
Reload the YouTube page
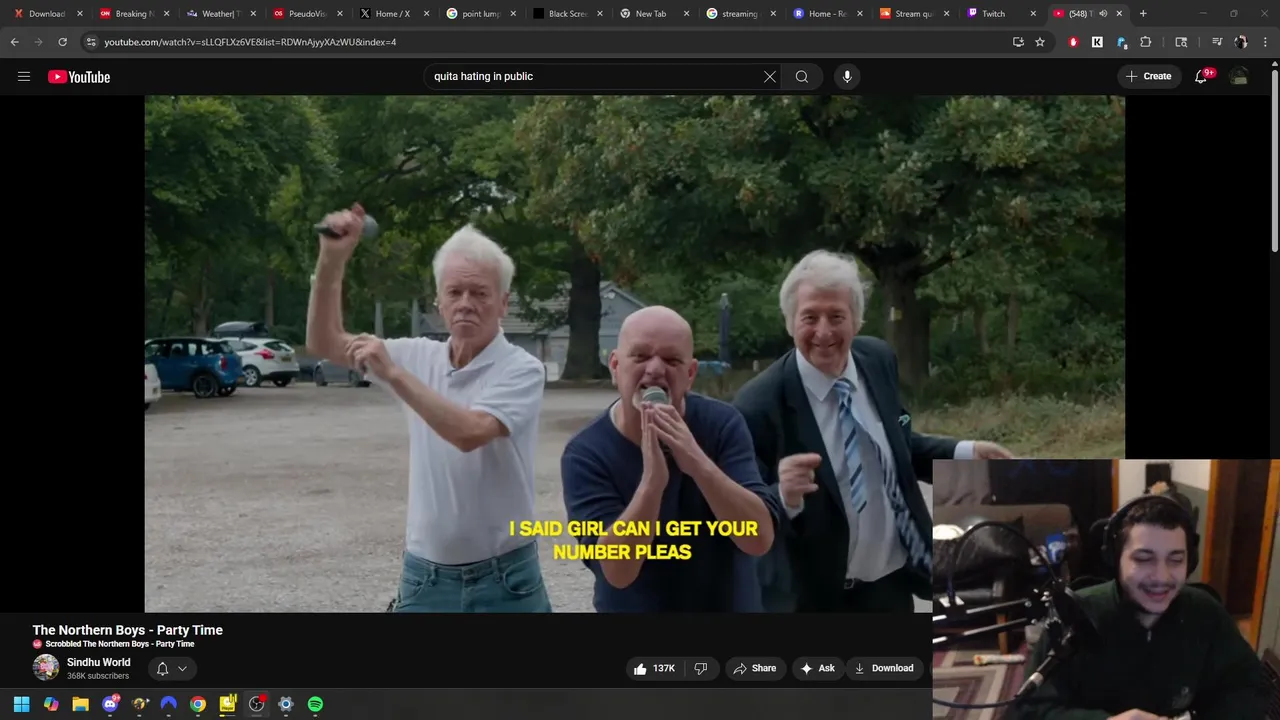62,42
